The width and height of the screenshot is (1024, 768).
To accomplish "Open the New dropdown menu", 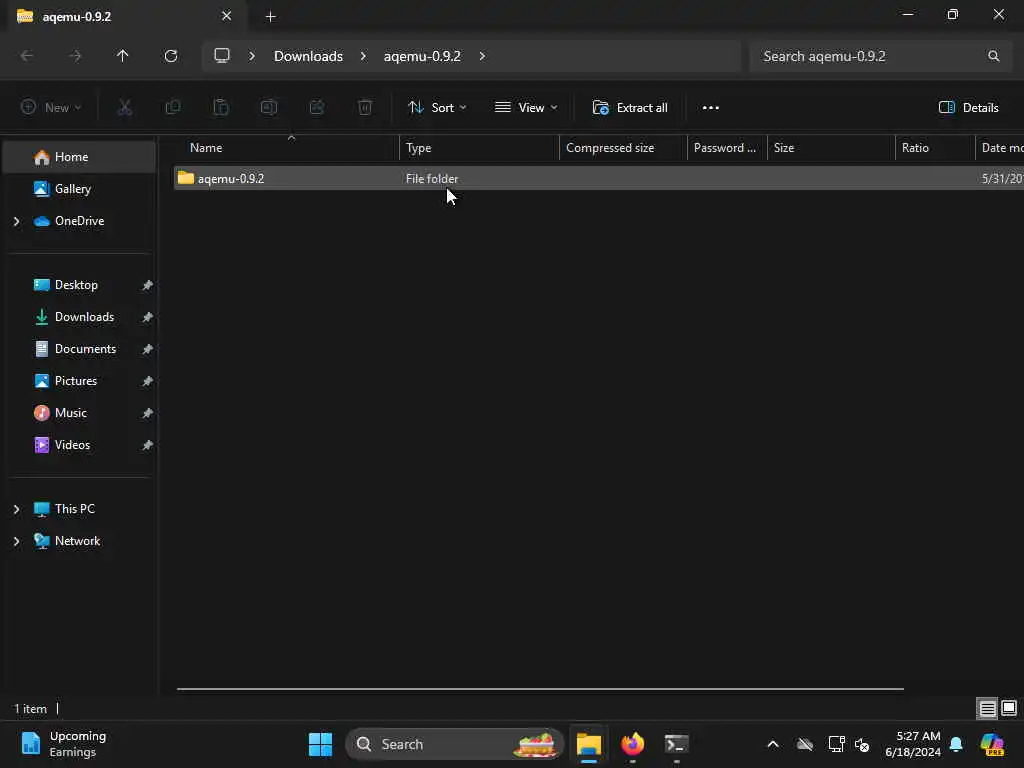I will pos(51,108).
